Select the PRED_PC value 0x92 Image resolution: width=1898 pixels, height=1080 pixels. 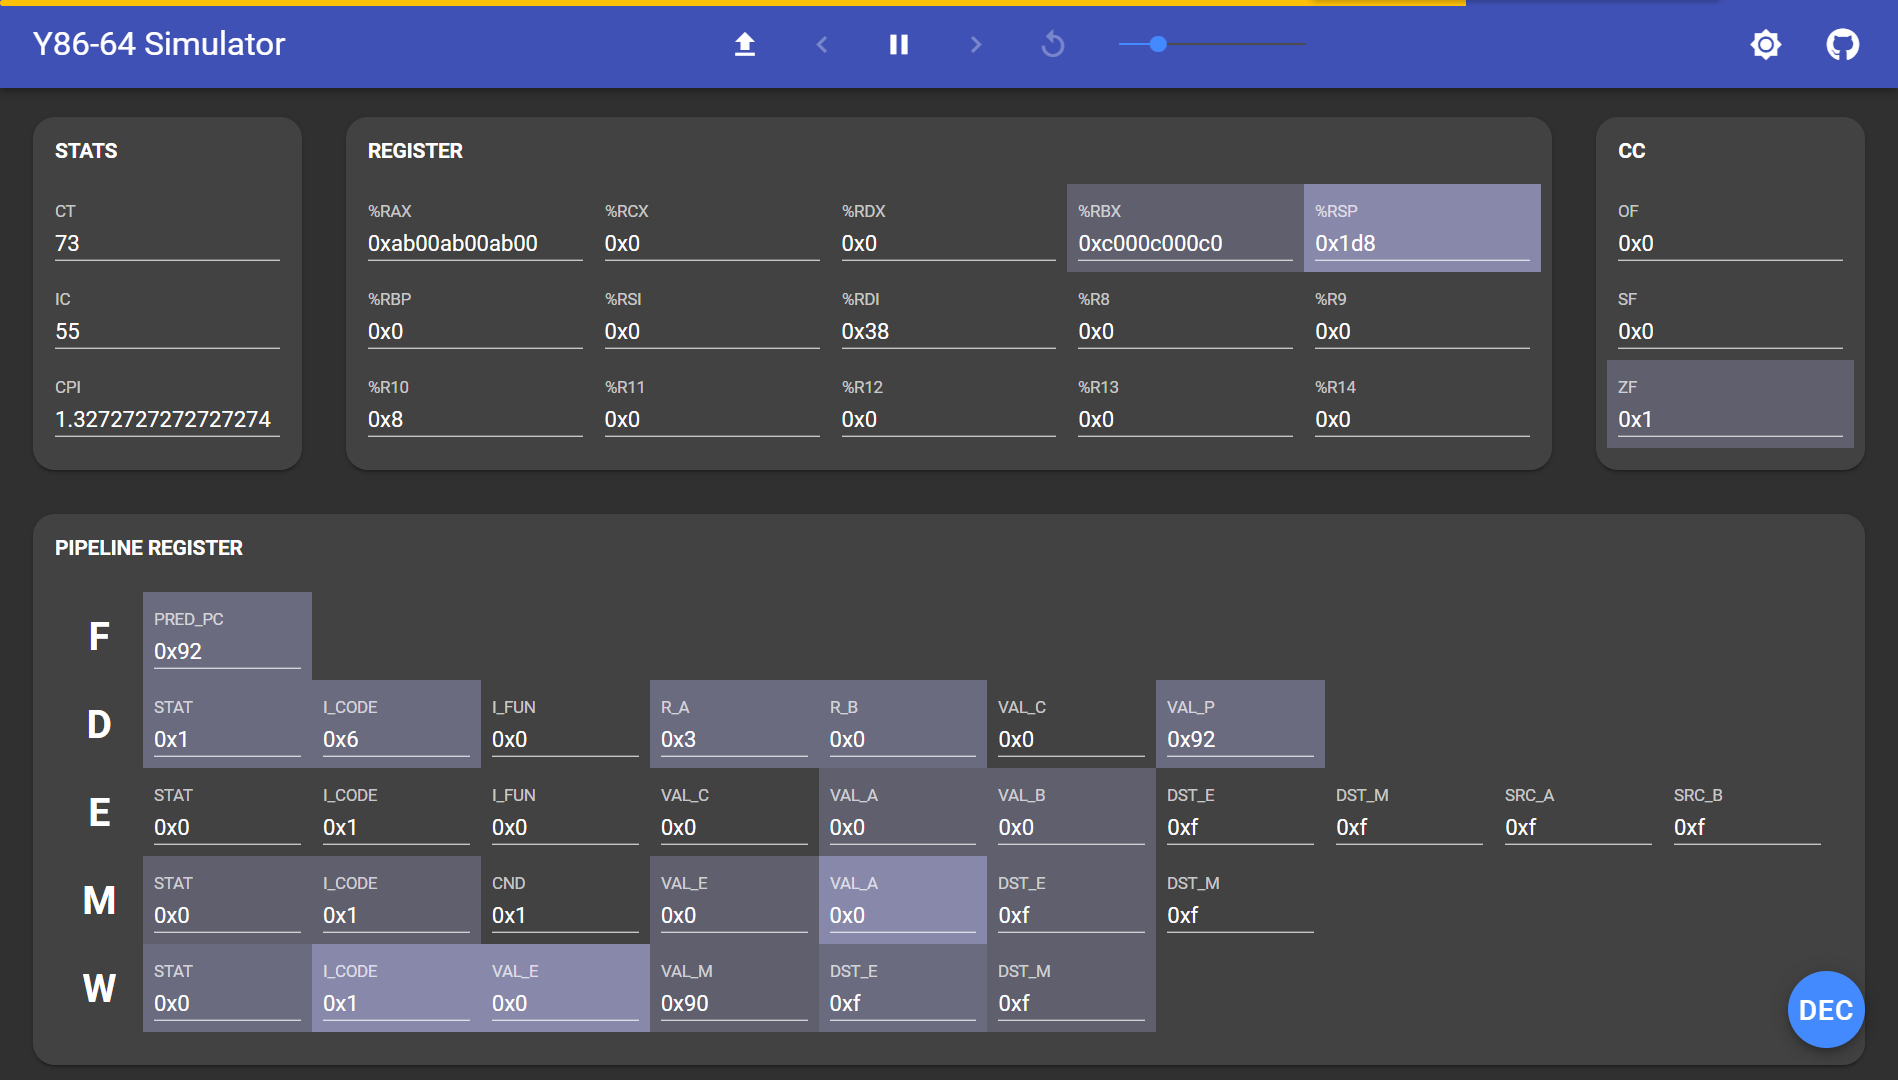[x=227, y=652]
